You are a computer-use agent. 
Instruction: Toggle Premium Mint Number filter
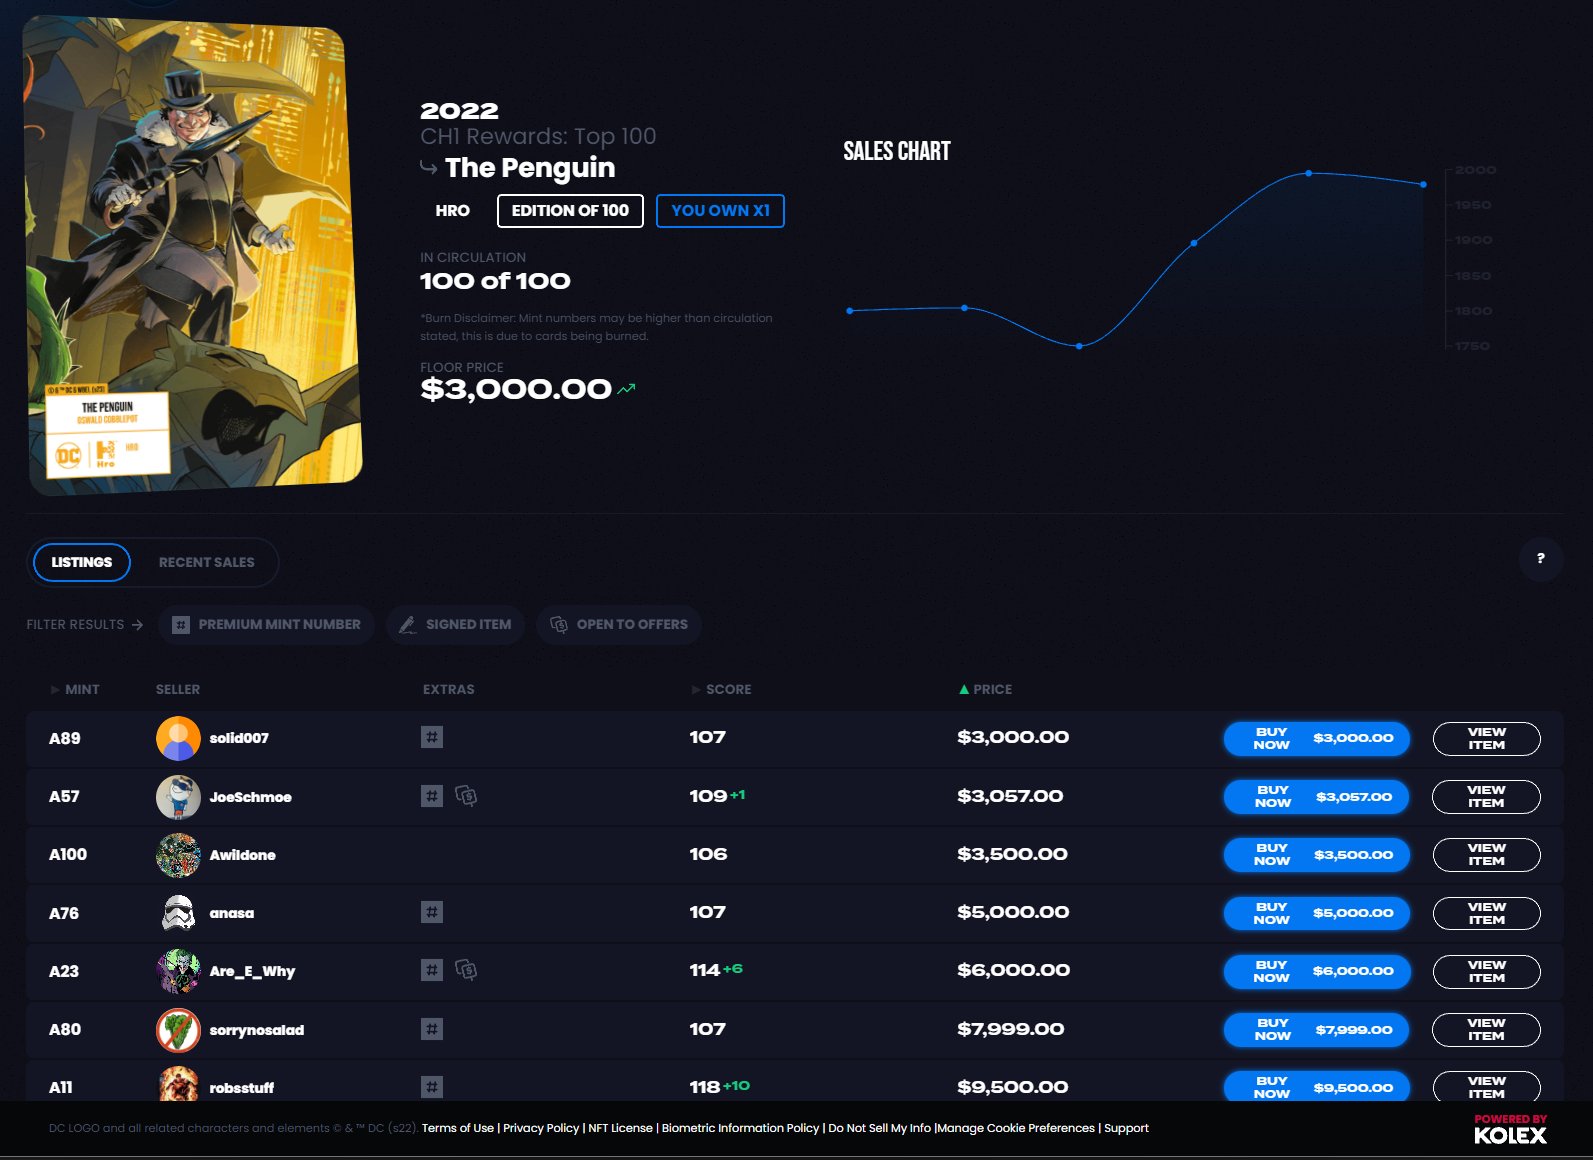coord(266,624)
